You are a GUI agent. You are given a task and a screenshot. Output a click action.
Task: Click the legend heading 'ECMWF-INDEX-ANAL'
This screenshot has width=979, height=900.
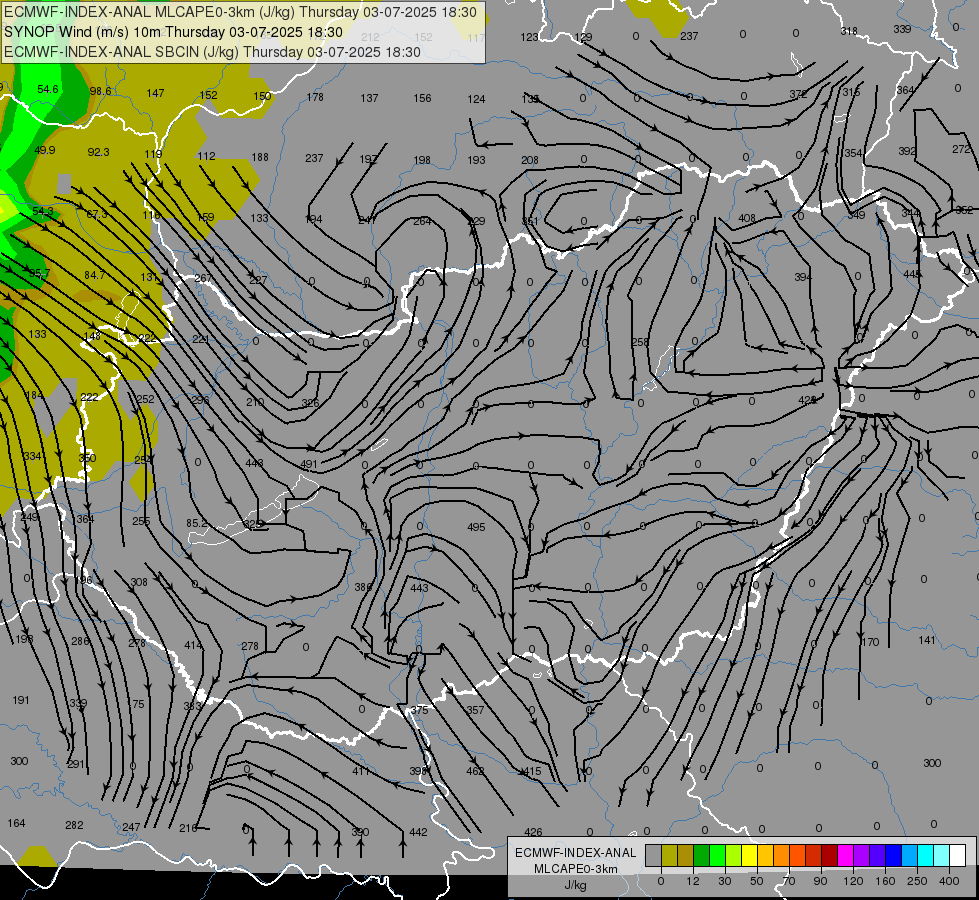[576, 853]
